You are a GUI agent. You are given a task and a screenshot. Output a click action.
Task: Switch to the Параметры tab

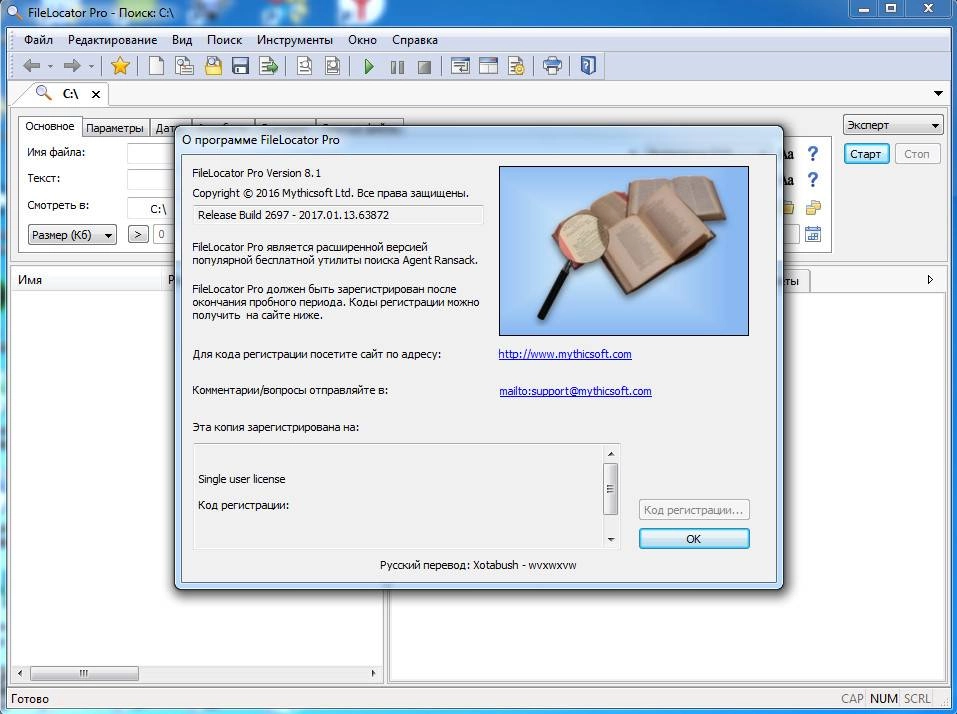(115, 128)
